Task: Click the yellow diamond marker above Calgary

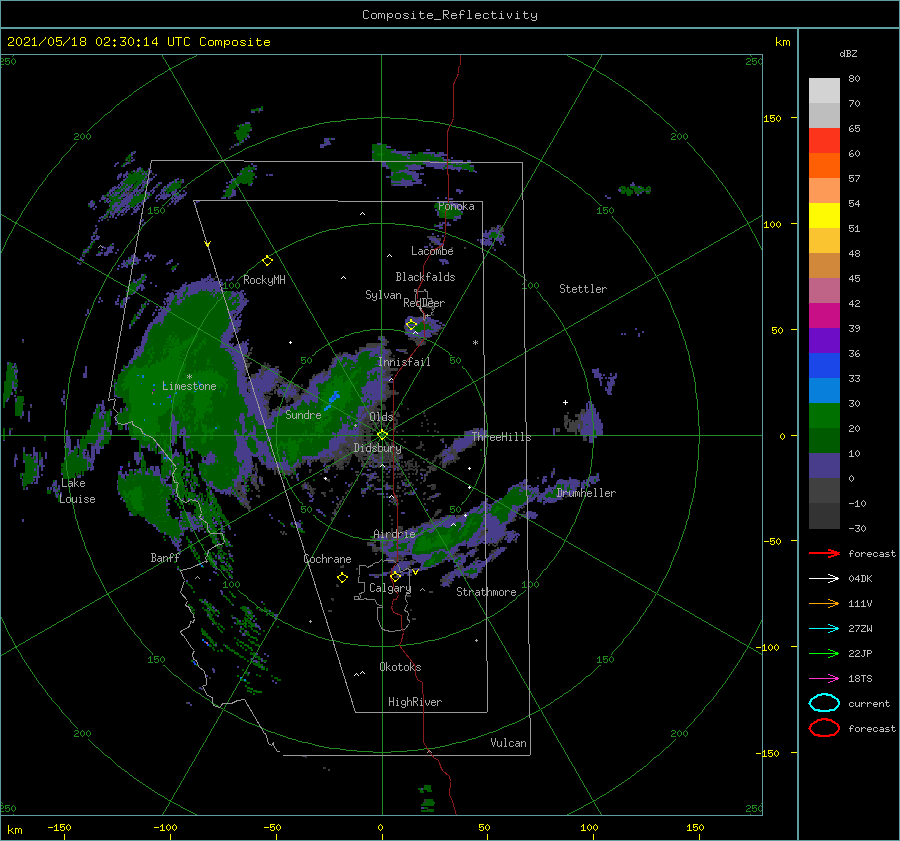Action: pos(395,576)
